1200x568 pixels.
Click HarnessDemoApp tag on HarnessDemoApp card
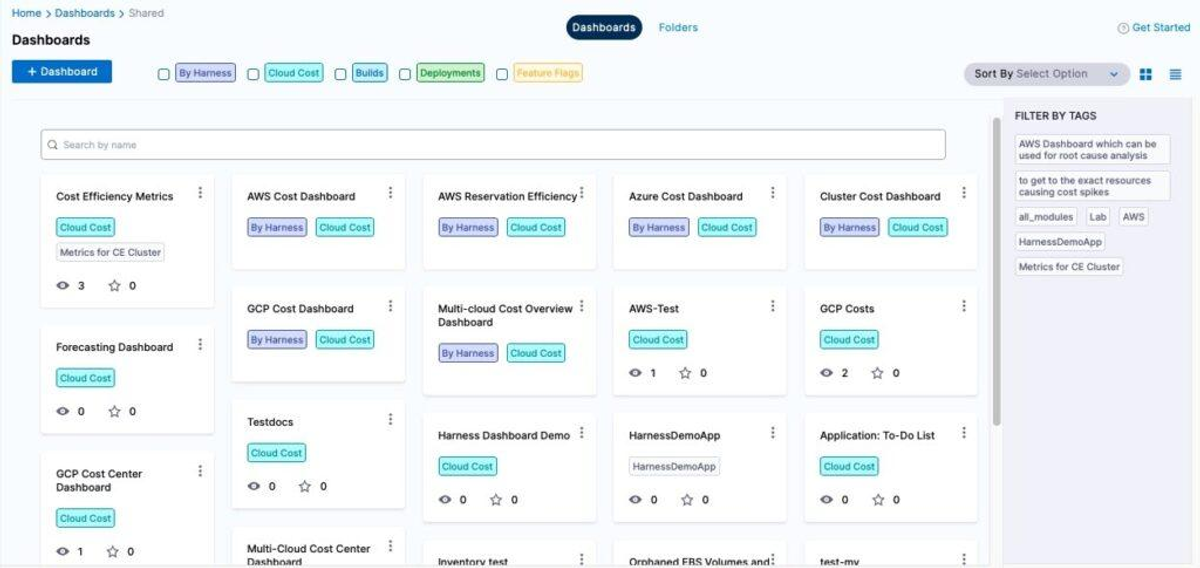[674, 467]
